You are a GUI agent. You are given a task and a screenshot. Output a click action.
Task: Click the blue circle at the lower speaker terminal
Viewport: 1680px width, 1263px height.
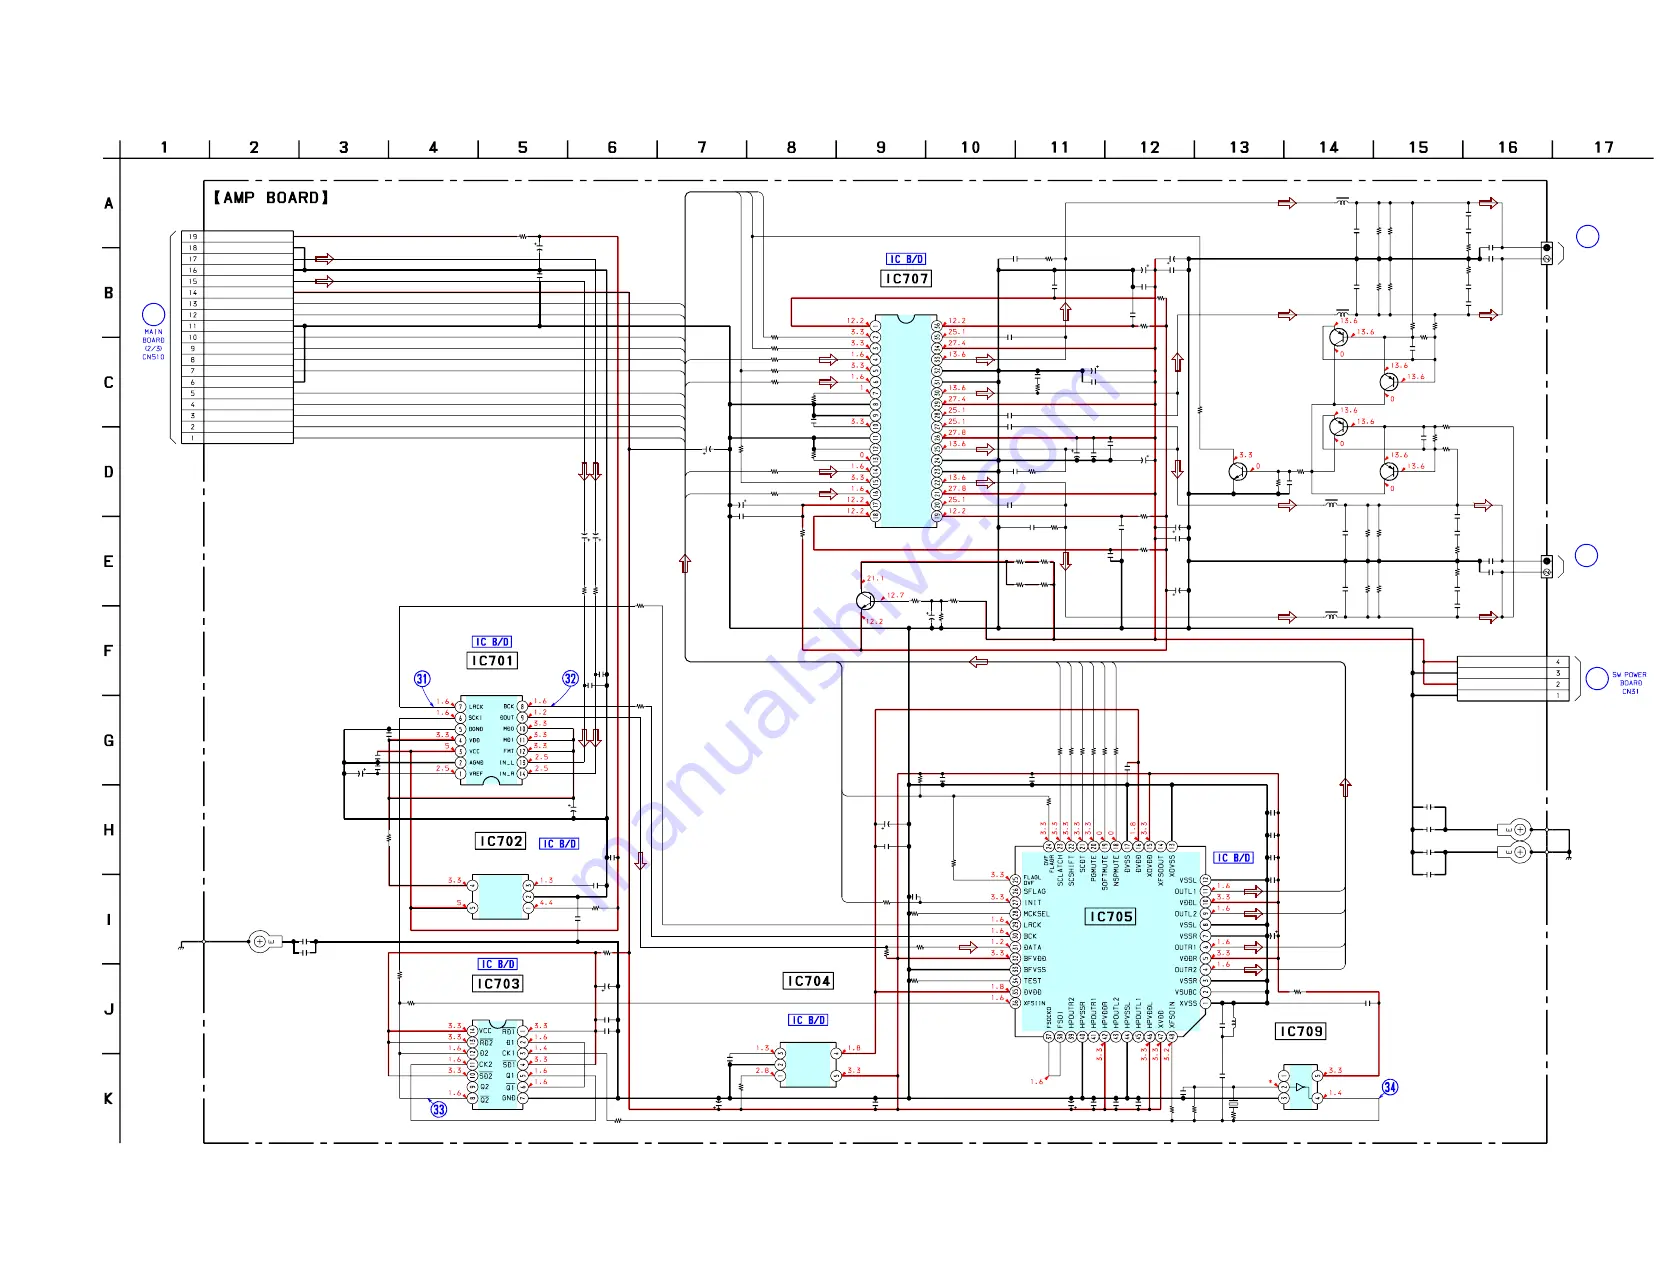coord(1586,555)
